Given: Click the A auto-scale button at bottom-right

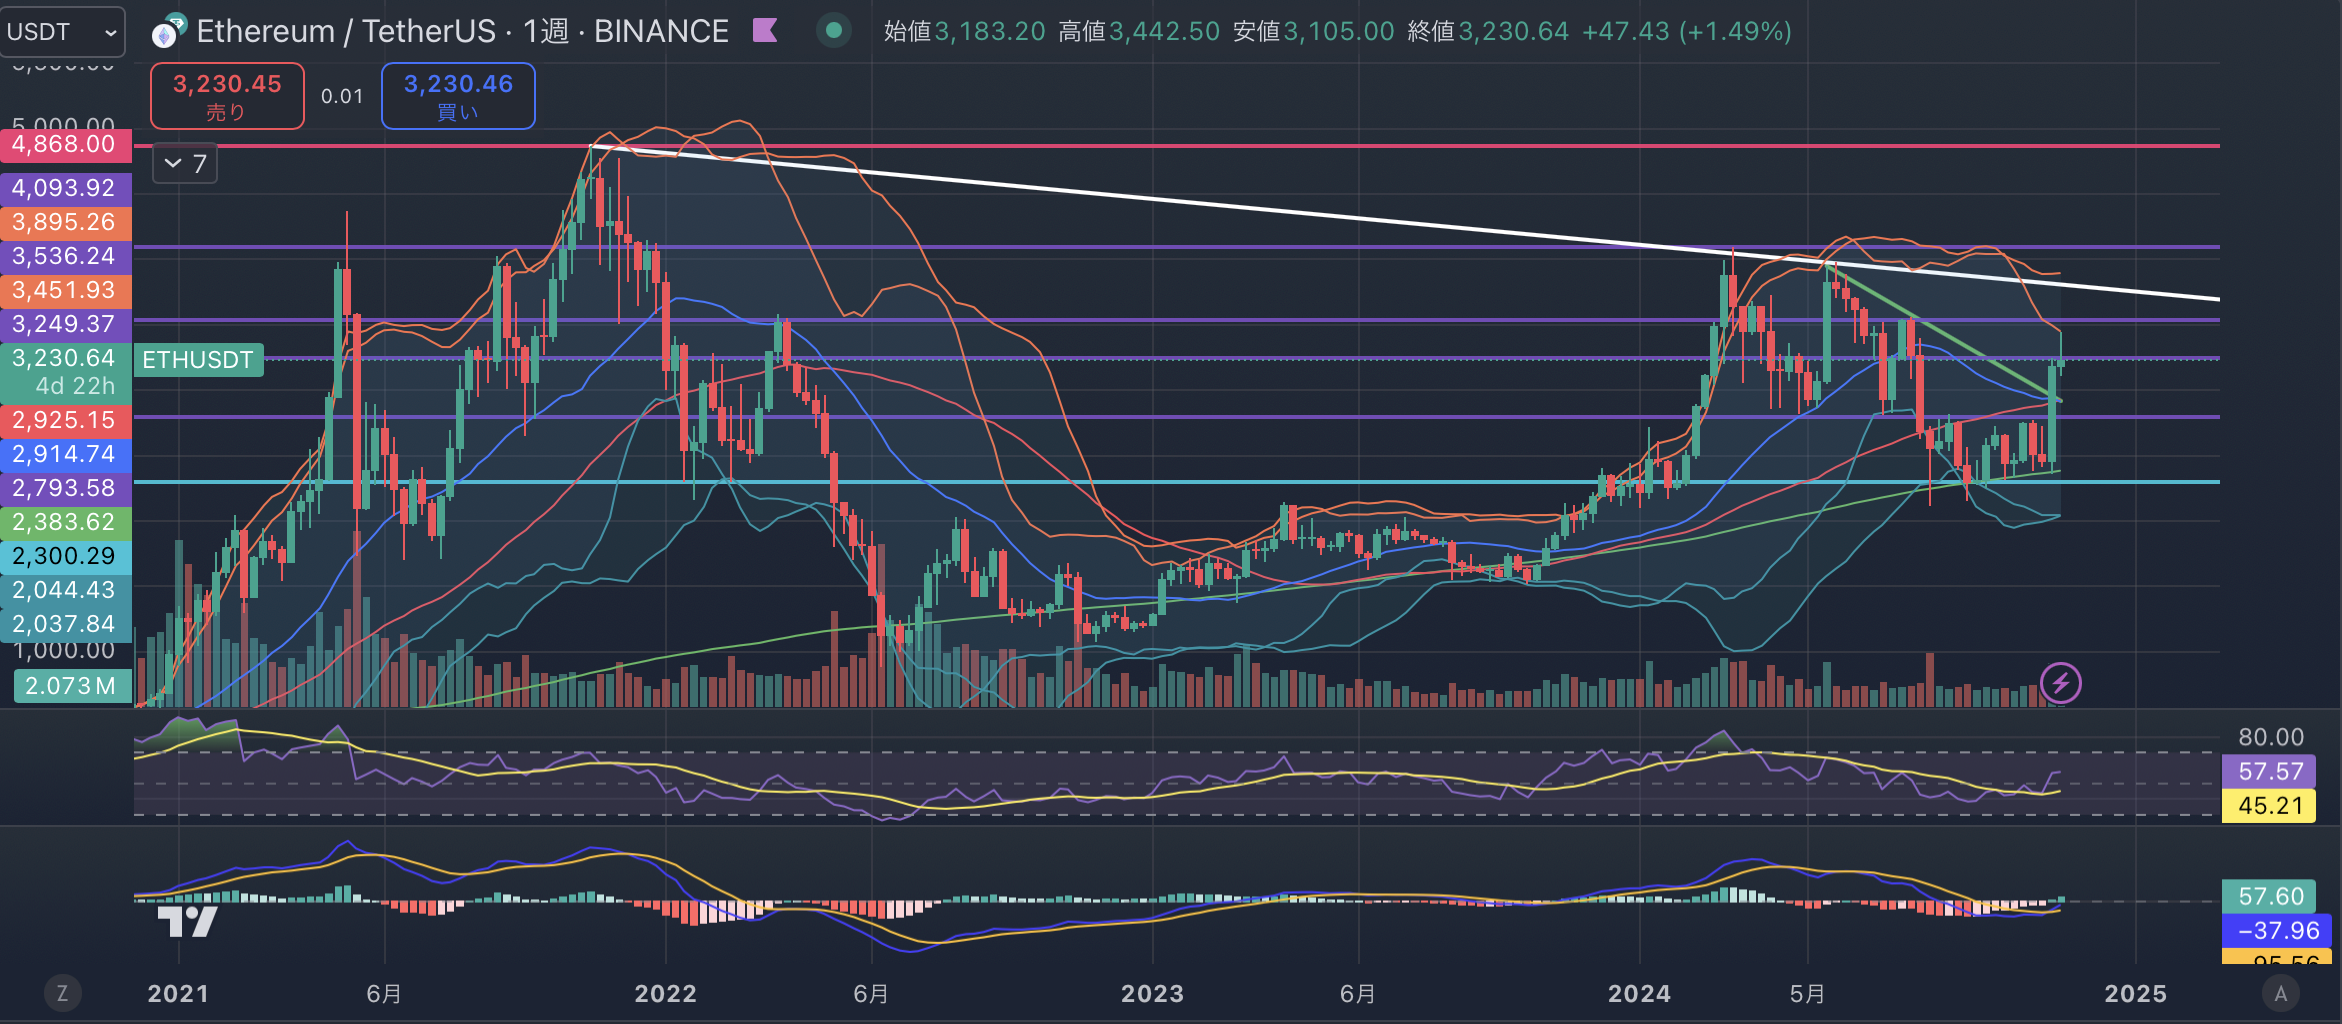Looking at the screenshot, I should (2281, 993).
